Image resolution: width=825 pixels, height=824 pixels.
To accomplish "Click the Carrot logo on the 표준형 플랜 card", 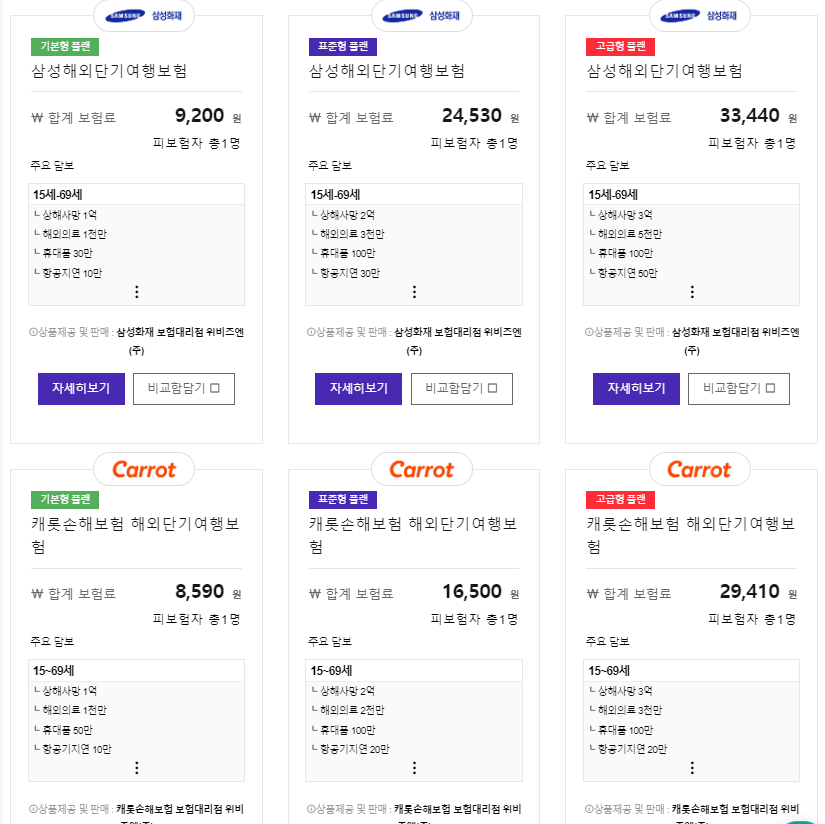I will [421, 469].
